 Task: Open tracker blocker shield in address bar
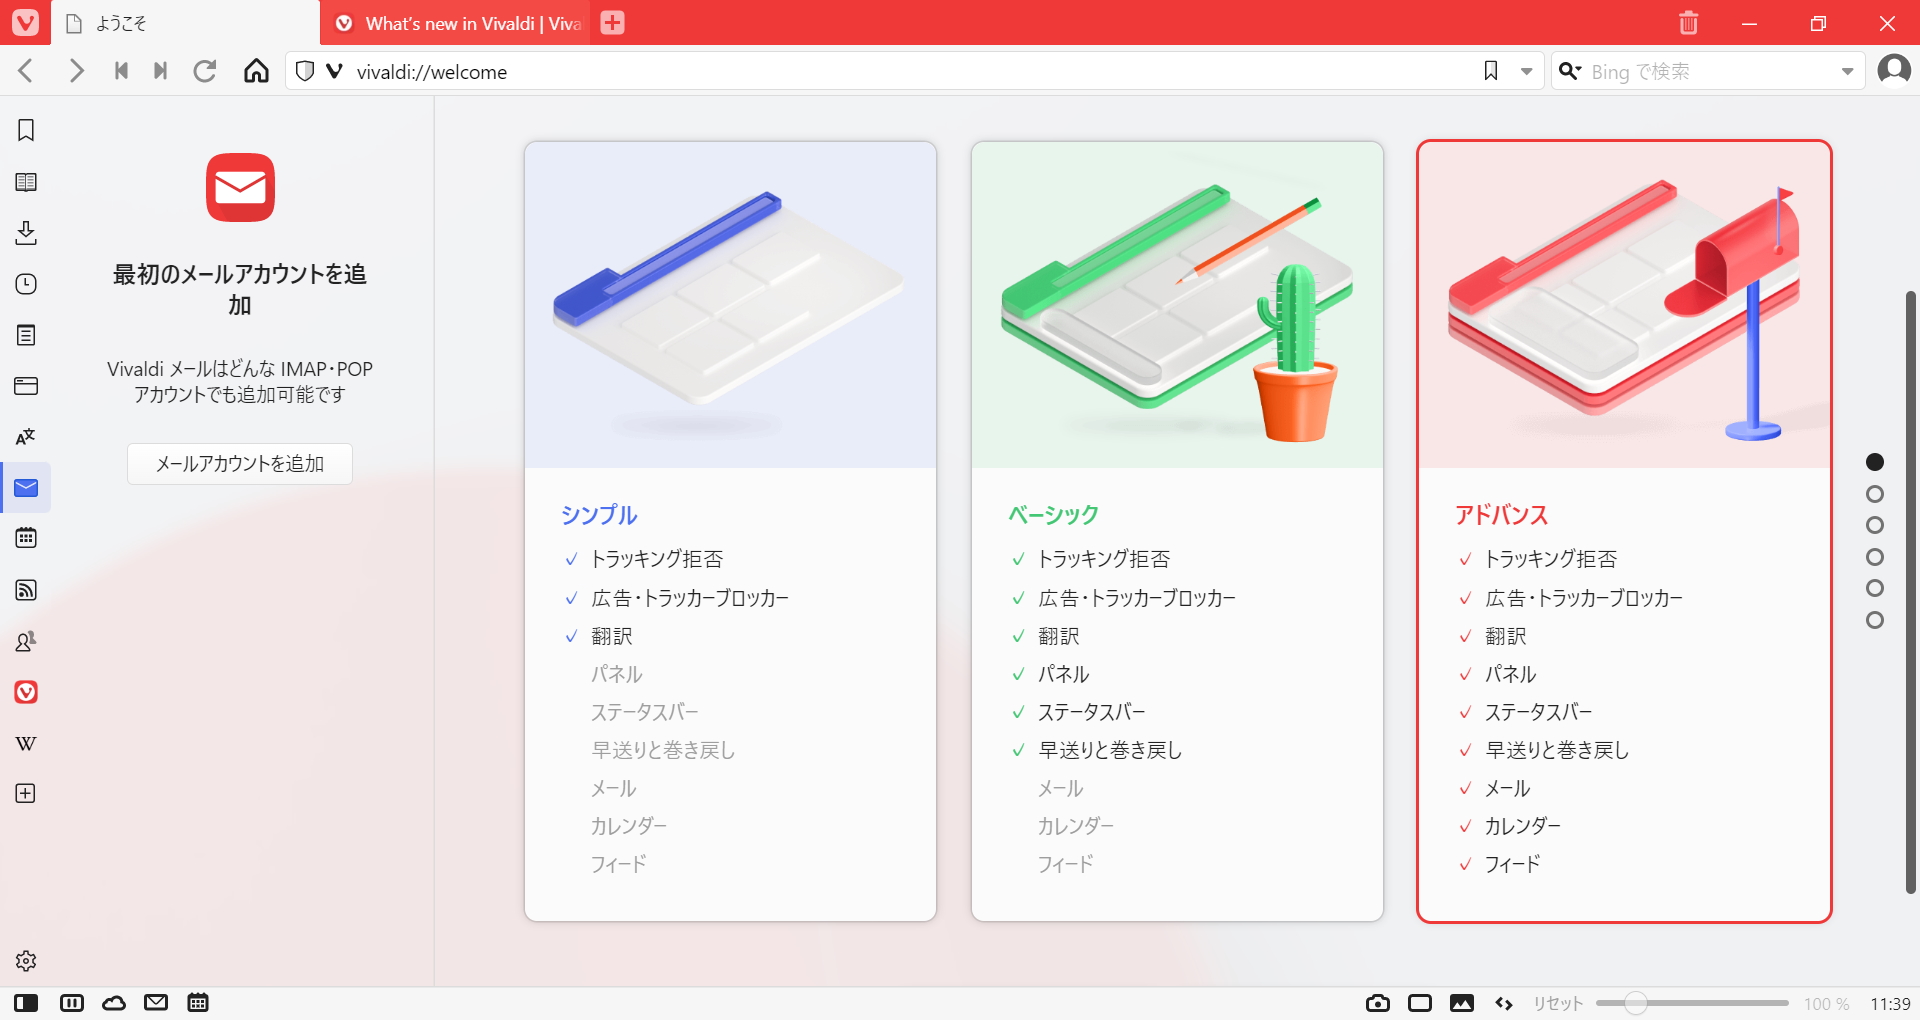[305, 71]
